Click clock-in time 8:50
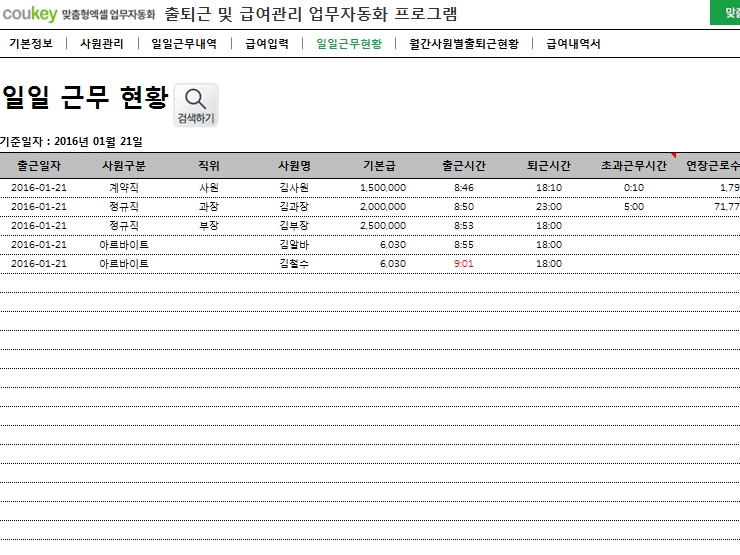 [x=463, y=207]
